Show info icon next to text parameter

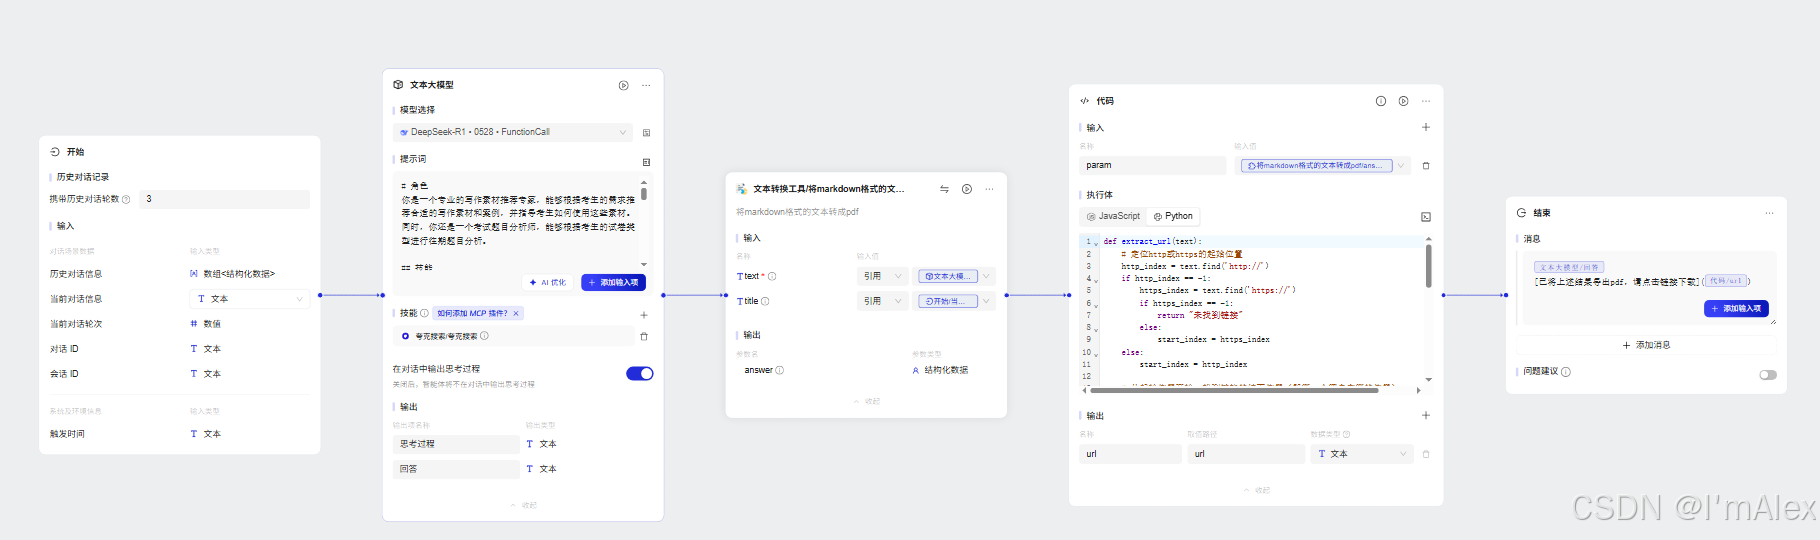coord(772,276)
